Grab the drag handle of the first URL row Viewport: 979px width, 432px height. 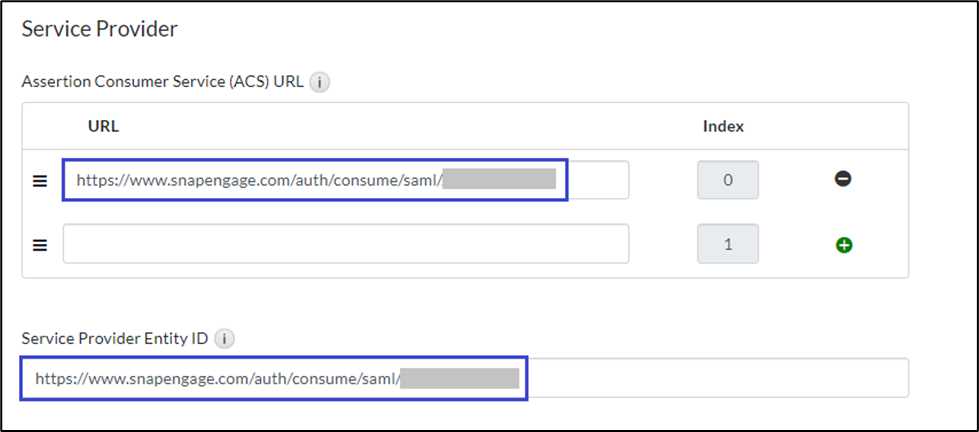click(41, 181)
